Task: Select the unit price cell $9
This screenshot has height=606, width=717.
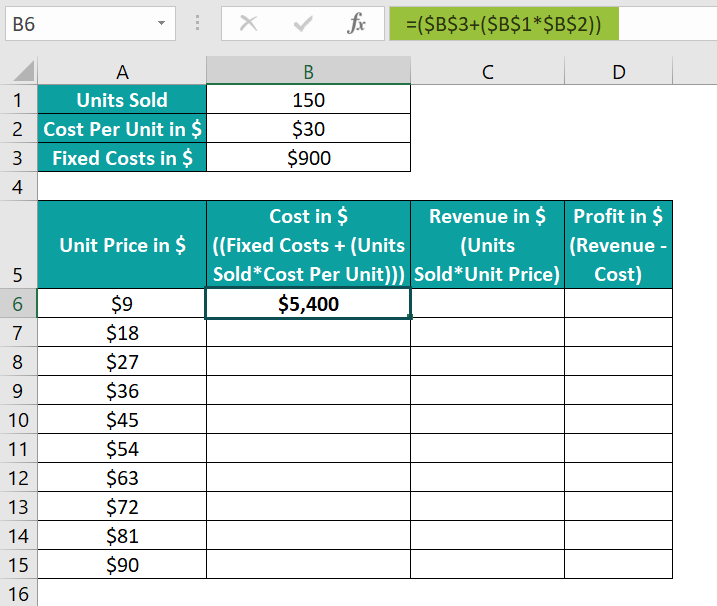Action: [122, 304]
